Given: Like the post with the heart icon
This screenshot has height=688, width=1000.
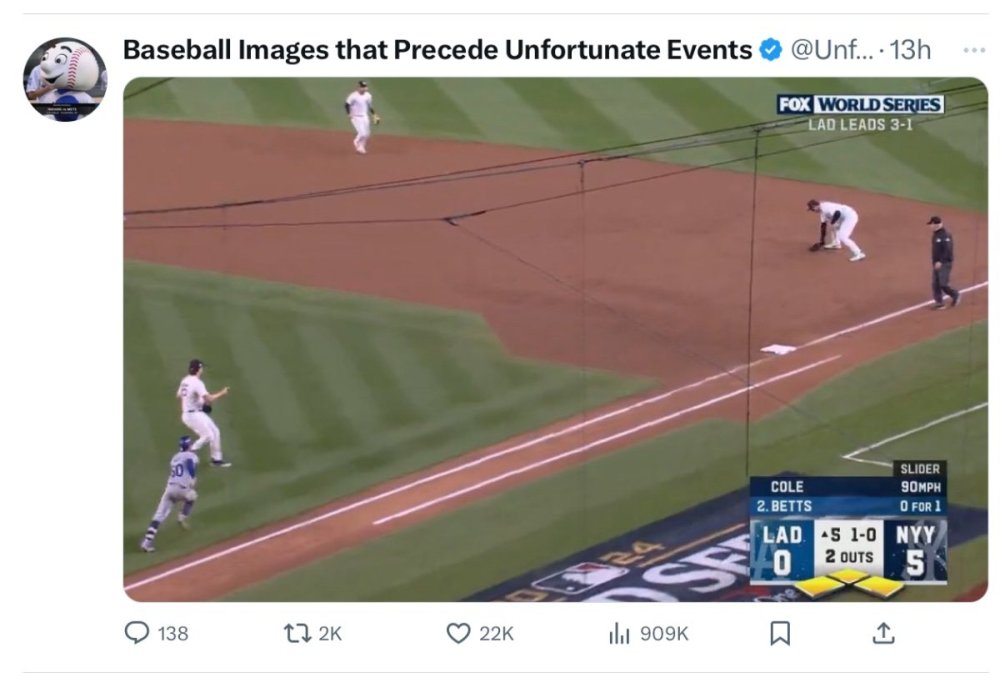Looking at the screenshot, I should [458, 633].
